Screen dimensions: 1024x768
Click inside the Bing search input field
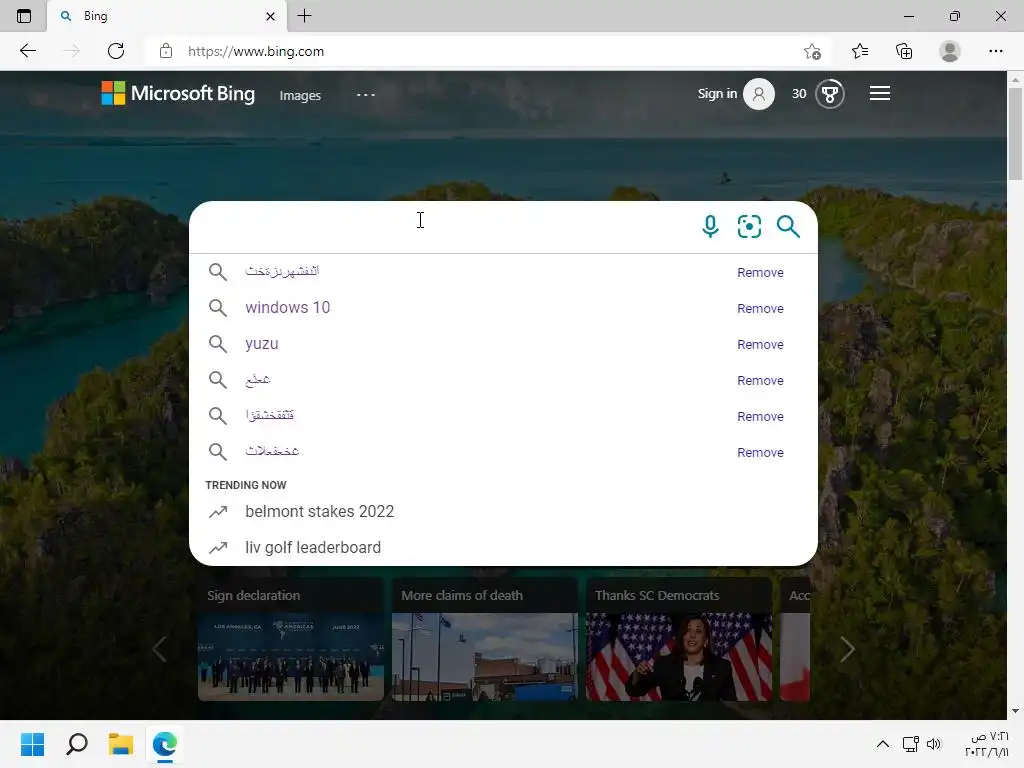pos(444,227)
